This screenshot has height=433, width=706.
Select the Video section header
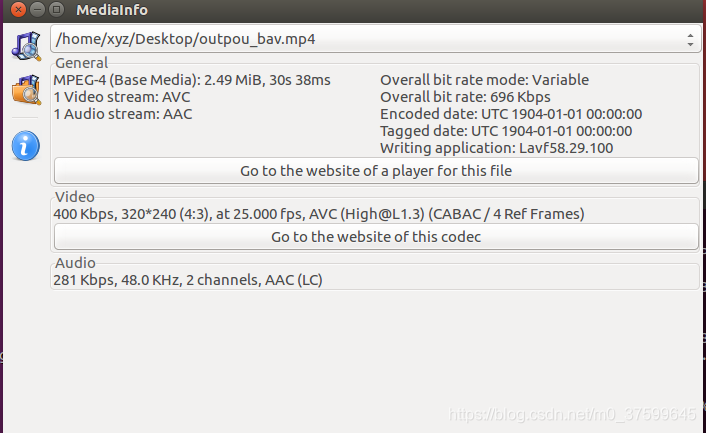click(75, 197)
